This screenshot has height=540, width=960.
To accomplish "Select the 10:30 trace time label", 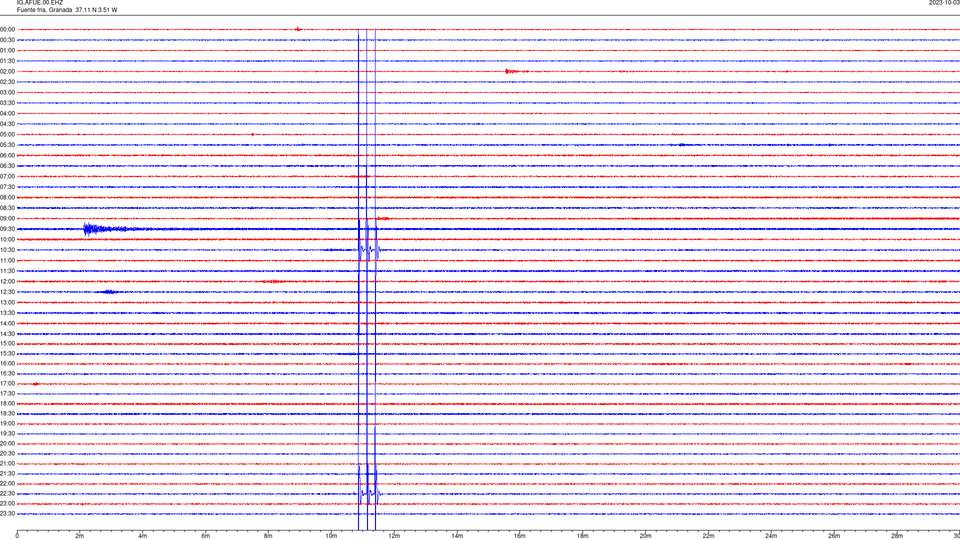I will 7,250.
